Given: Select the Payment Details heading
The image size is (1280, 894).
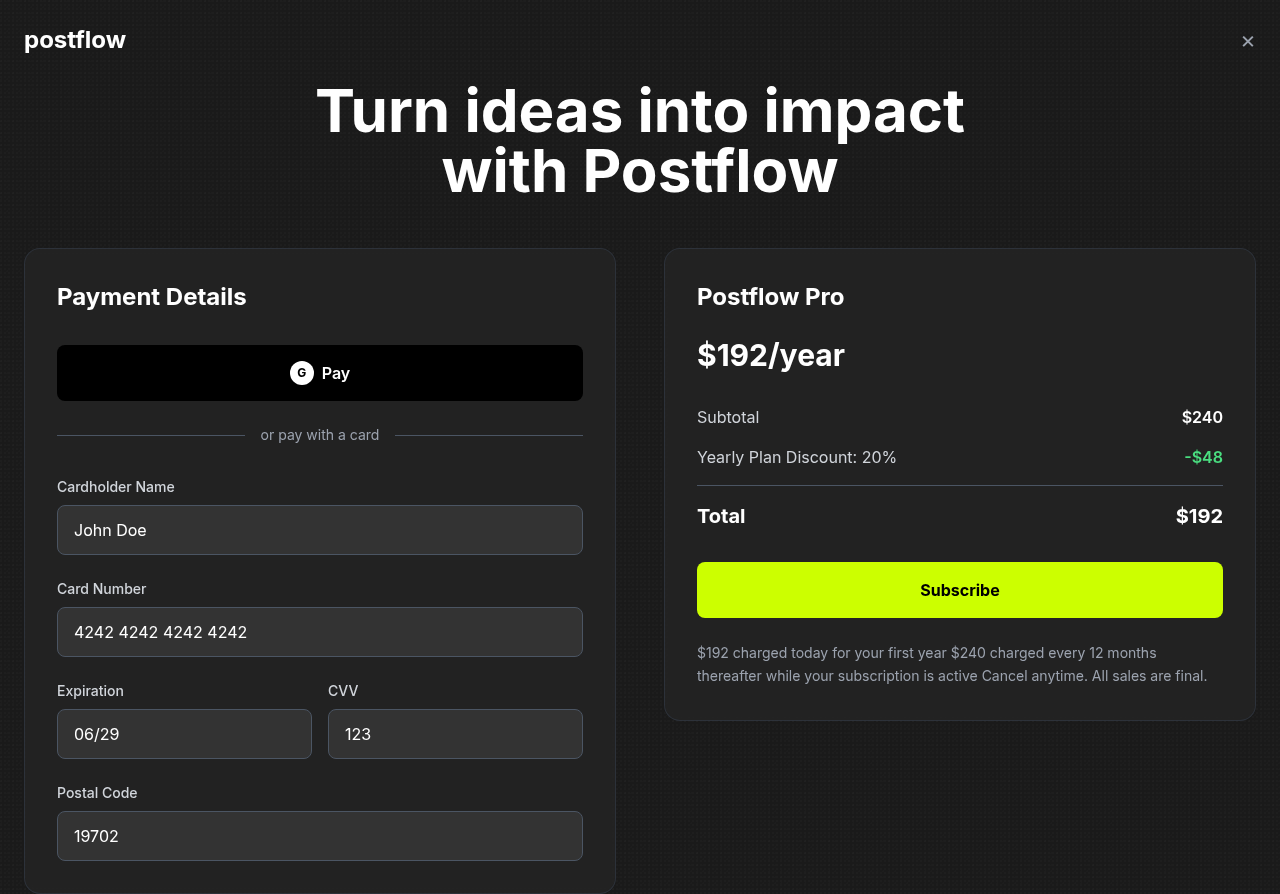Looking at the screenshot, I should tap(151, 296).
